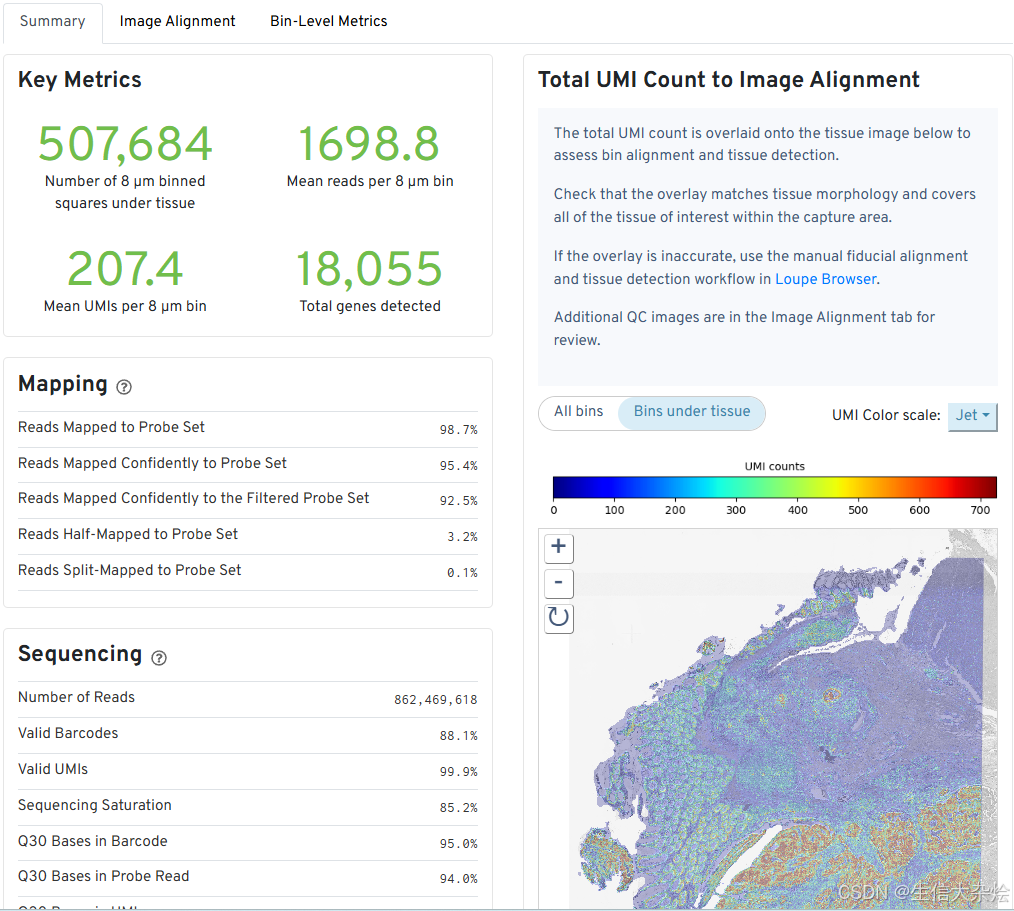Click the Mapping section heading
Screen dimensions: 1014x911
coord(63,383)
